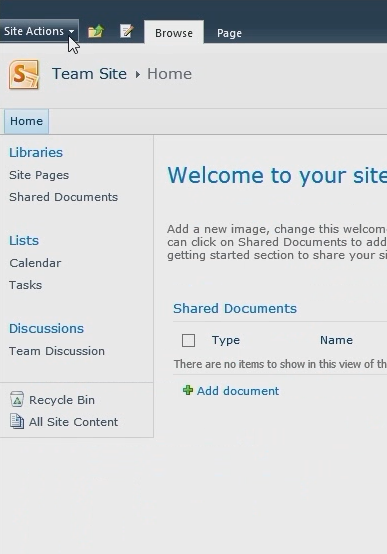Viewport: 387px width, 554px height.
Task: Toggle the select-all checkbox beside Type
Action: pos(188,341)
